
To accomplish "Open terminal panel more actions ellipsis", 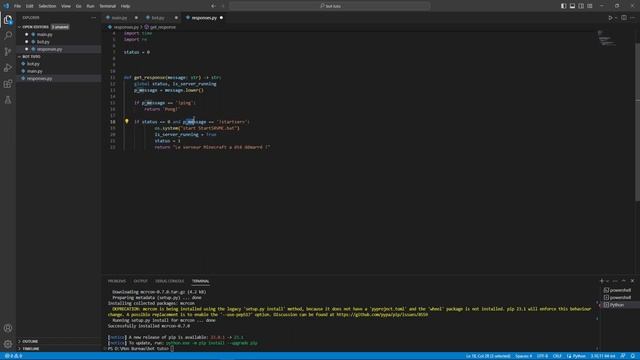I will [615, 281].
